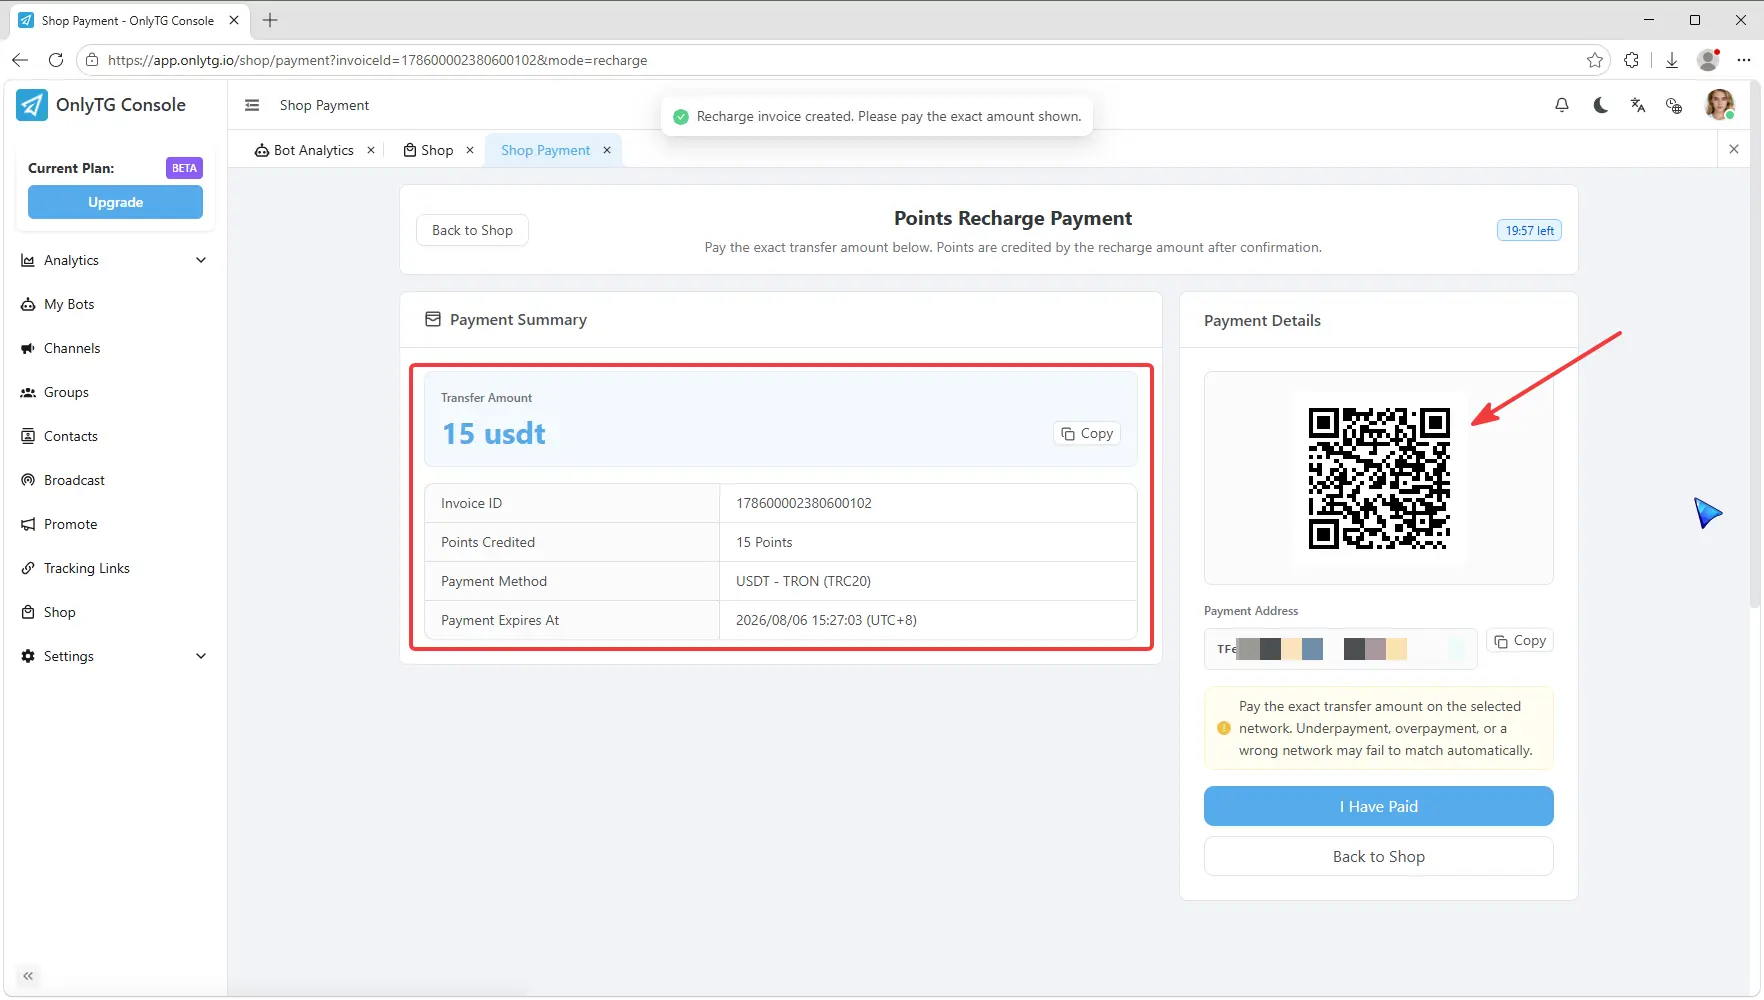Close the browser tab Shop Payment - OnlyTG Console
The width and height of the screenshot is (1764, 1000).
(x=234, y=20)
